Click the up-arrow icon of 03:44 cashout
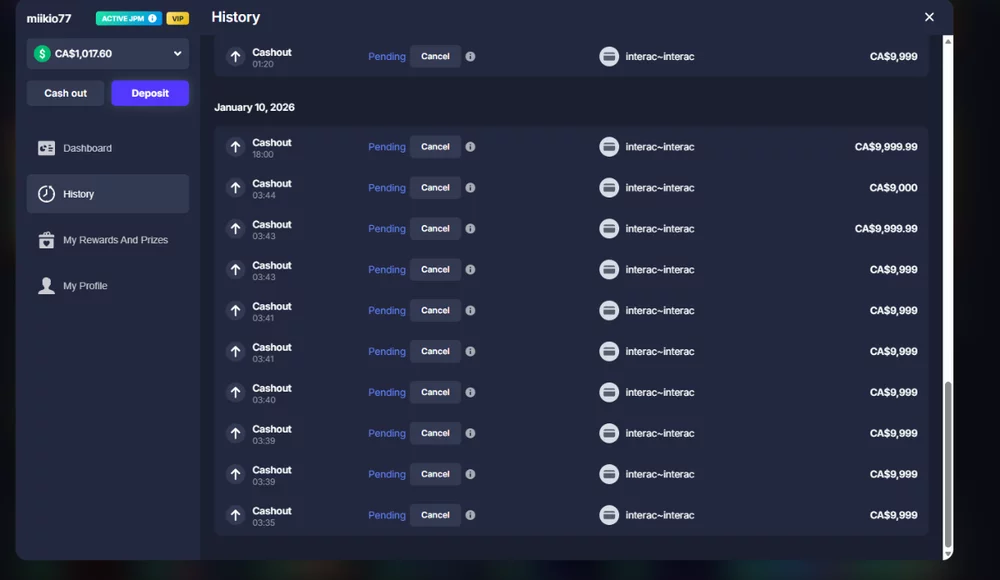 point(235,188)
